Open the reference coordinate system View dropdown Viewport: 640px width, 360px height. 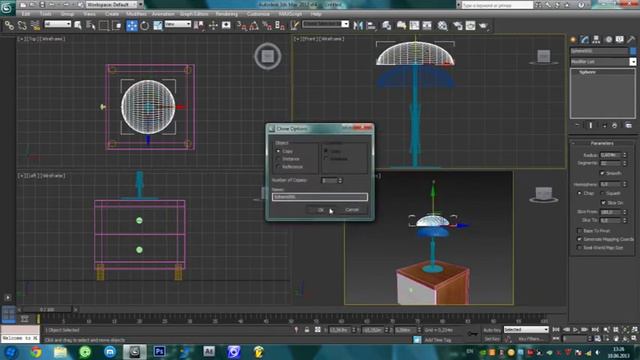pos(178,24)
